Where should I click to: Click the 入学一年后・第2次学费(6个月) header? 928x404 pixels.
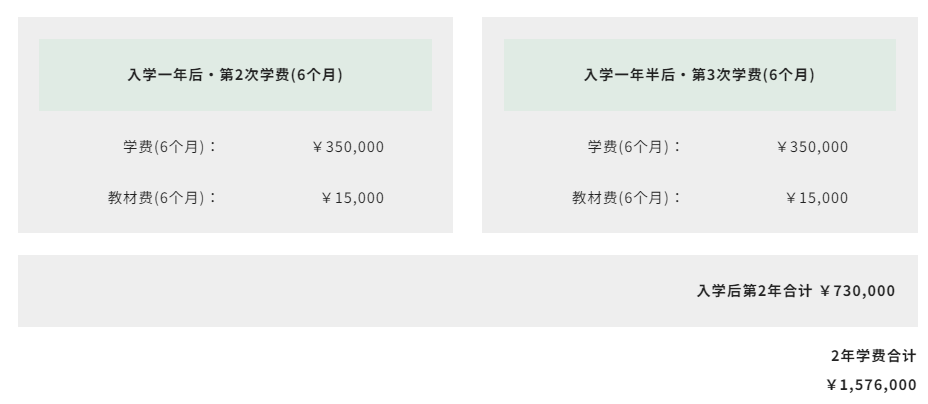click(235, 75)
